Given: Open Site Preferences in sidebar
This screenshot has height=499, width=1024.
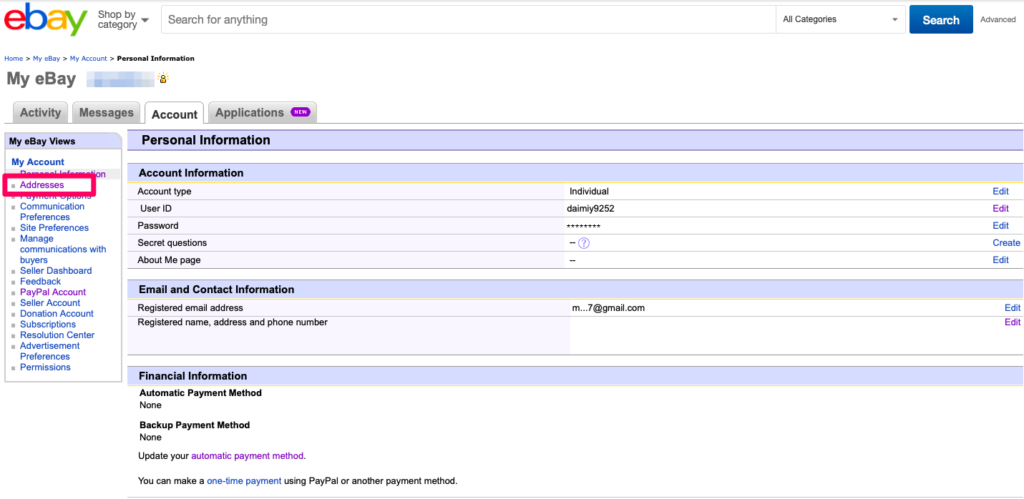Looking at the screenshot, I should tap(54, 228).
